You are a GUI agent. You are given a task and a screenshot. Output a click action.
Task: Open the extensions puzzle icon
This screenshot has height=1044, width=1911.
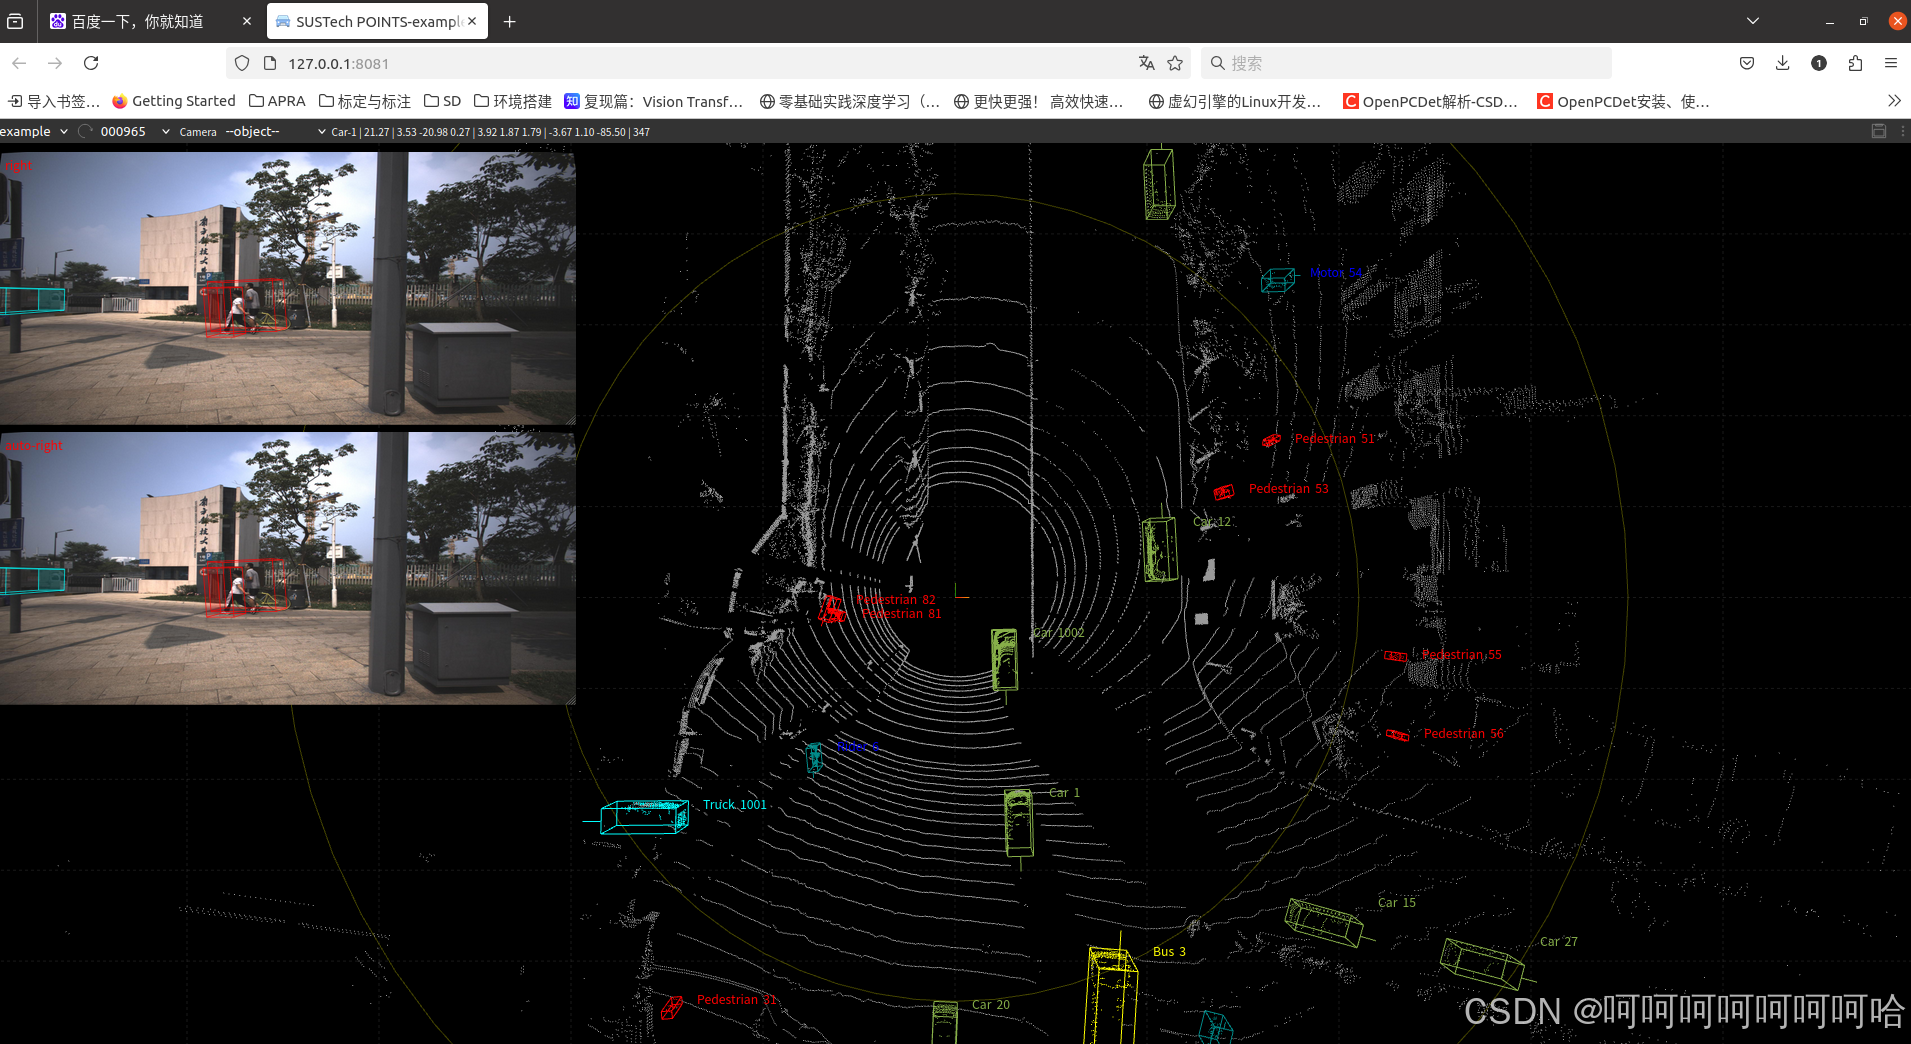tap(1855, 63)
